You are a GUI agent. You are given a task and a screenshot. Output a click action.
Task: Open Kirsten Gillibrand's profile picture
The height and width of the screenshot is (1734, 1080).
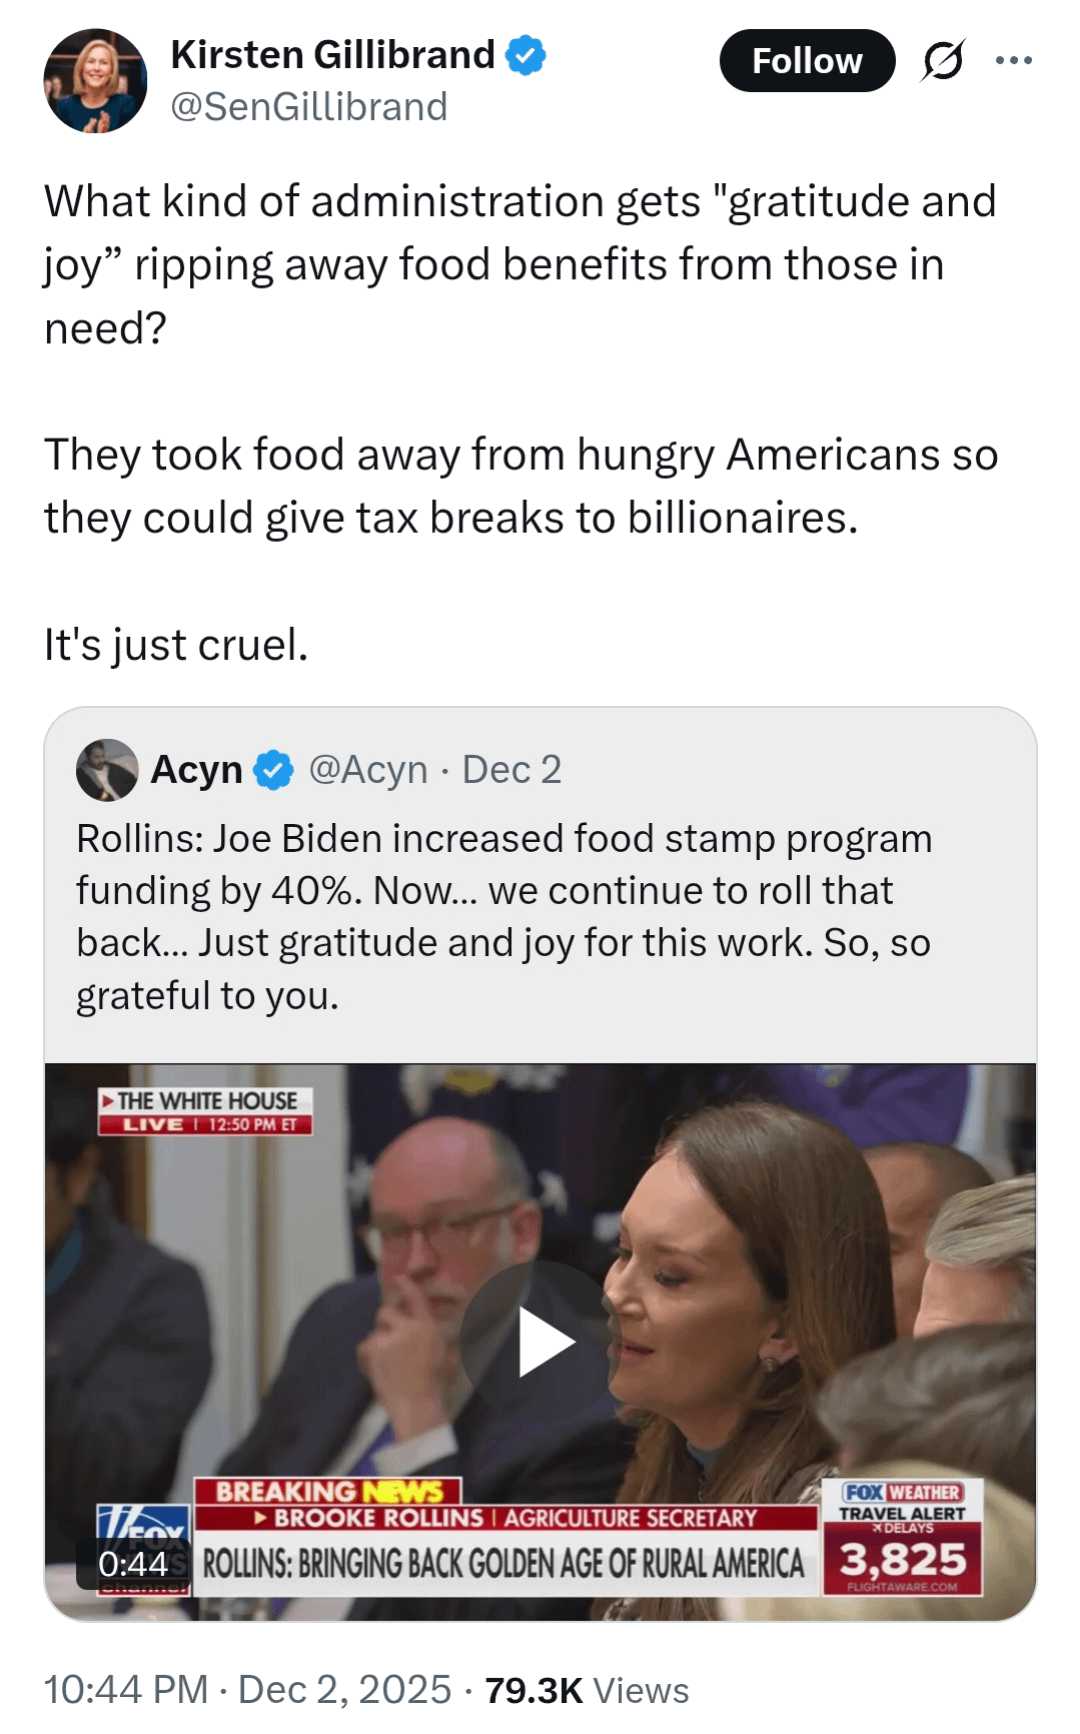tap(96, 81)
